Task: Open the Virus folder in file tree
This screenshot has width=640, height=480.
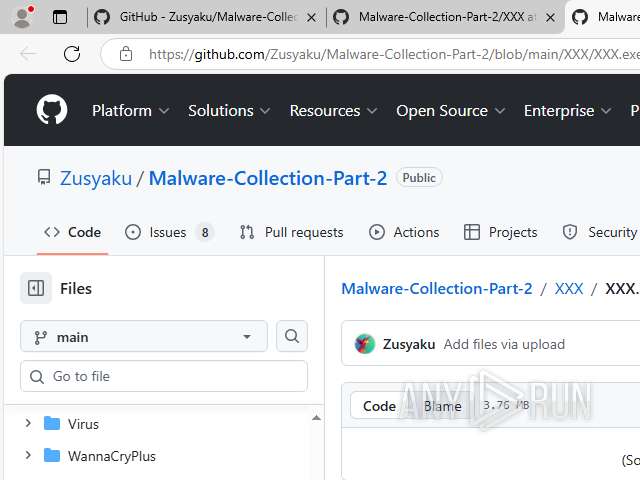Action: click(83, 424)
